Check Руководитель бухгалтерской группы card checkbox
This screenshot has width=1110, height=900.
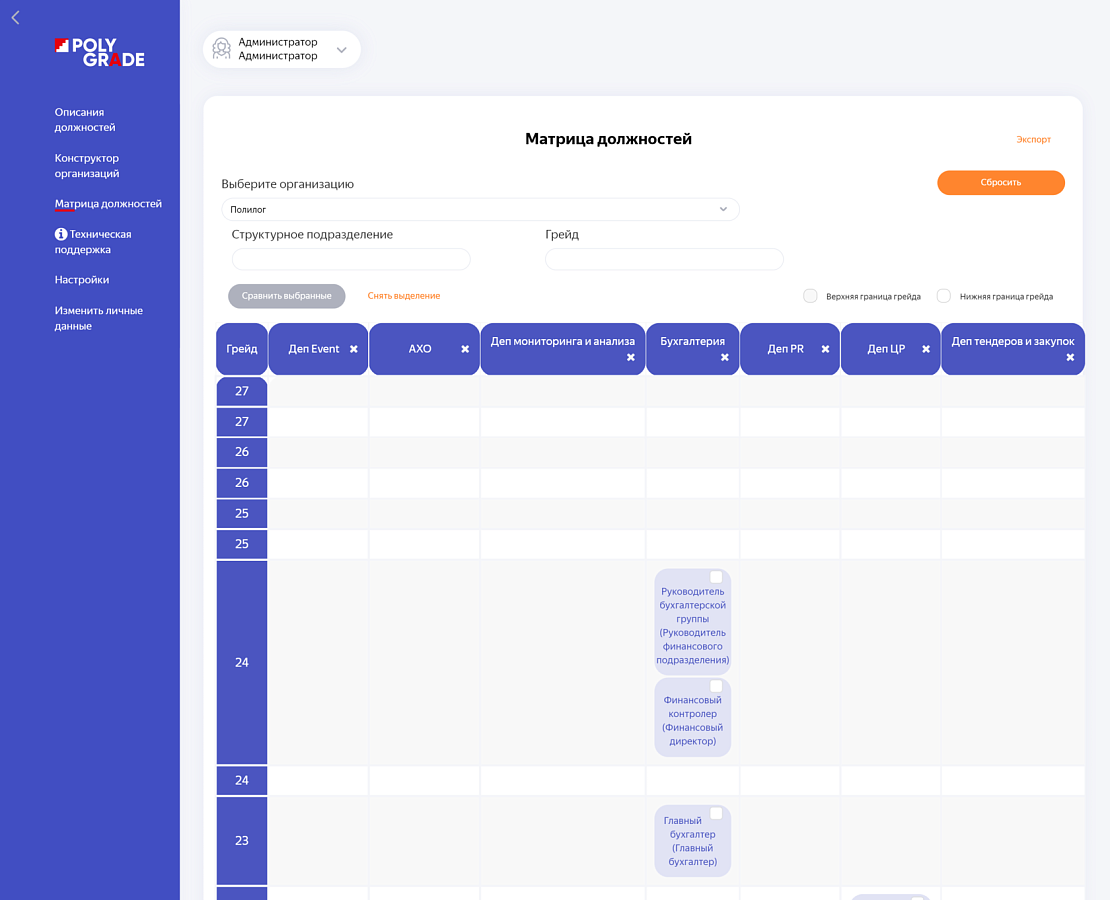[716, 577]
